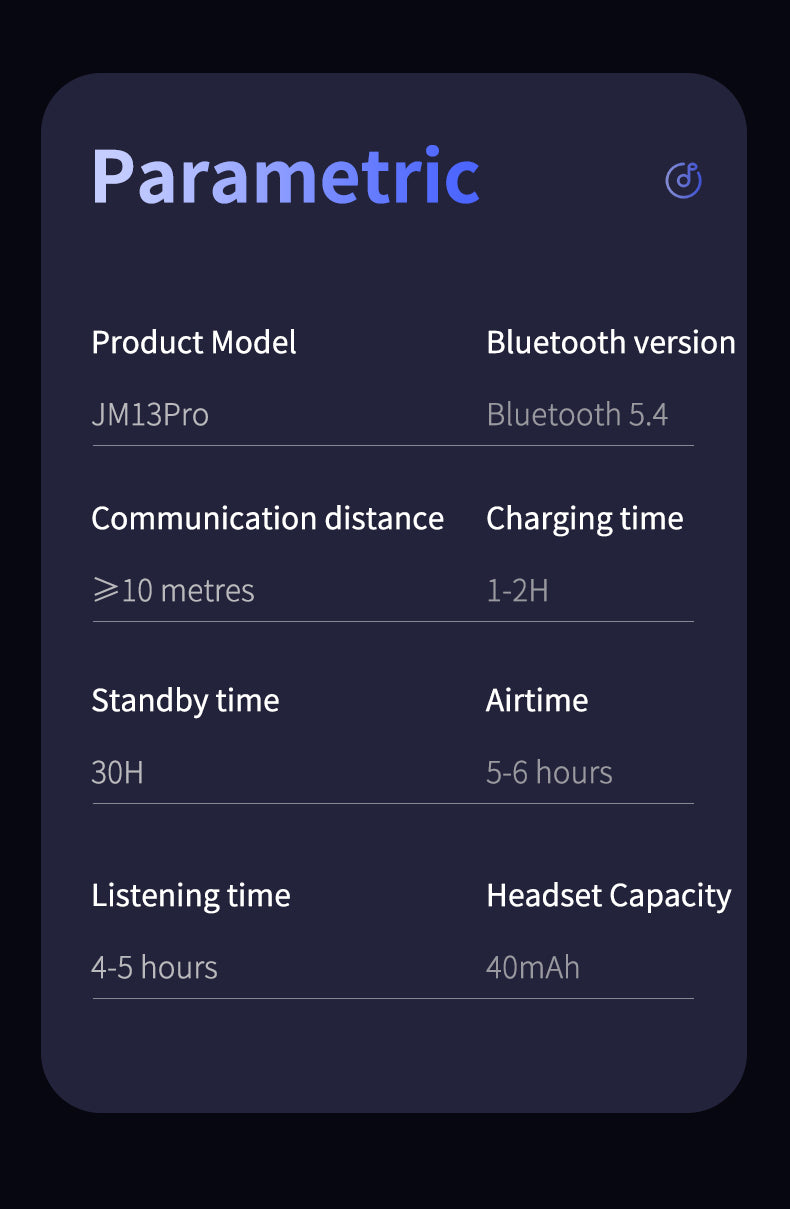
Task: Click the Parametric heading
Action: click(x=285, y=177)
